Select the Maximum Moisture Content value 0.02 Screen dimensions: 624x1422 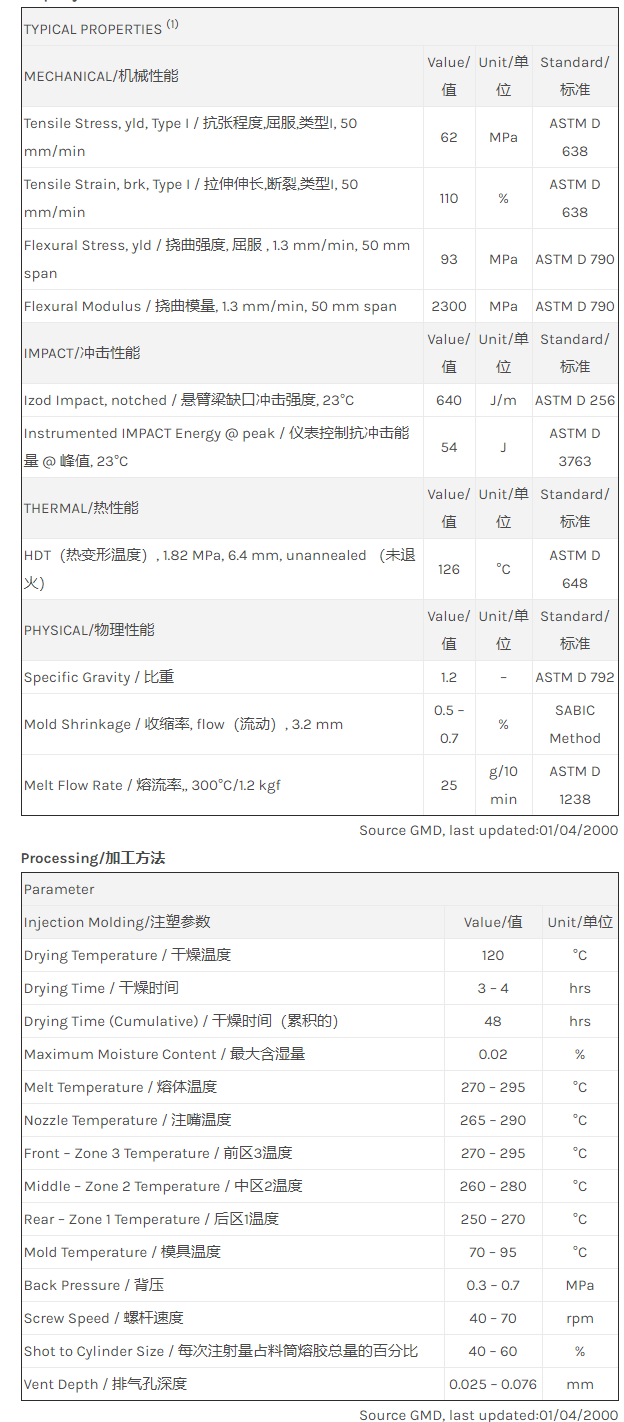pyautogui.click(x=493, y=1054)
